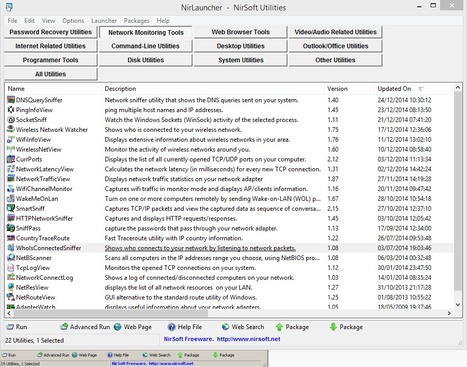Show the All Utilities group
Image resolution: width=467 pixels, height=367 pixels.
(51, 74)
